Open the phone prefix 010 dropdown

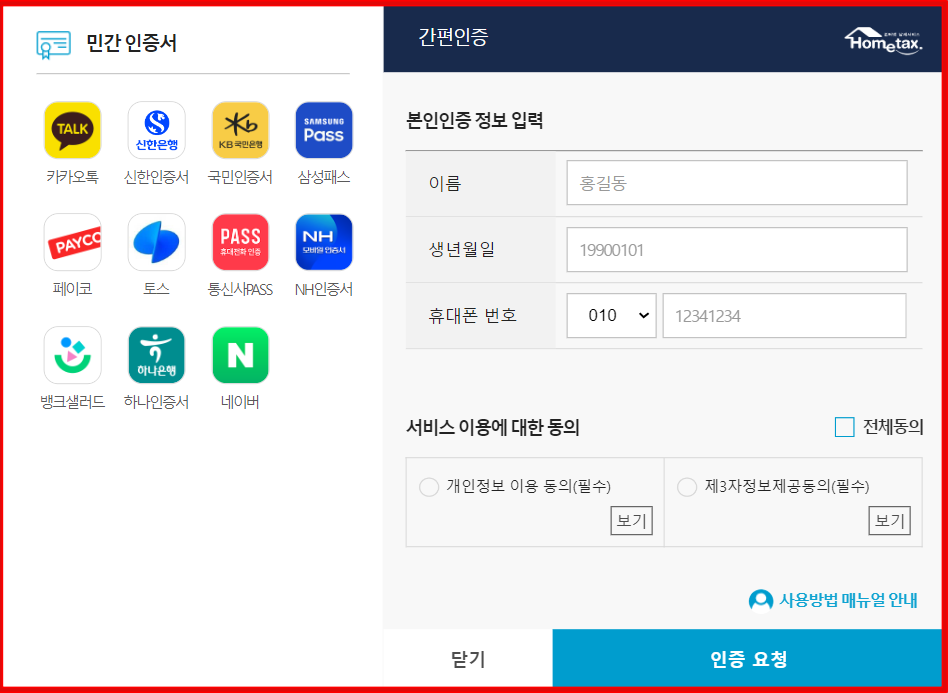pos(611,315)
